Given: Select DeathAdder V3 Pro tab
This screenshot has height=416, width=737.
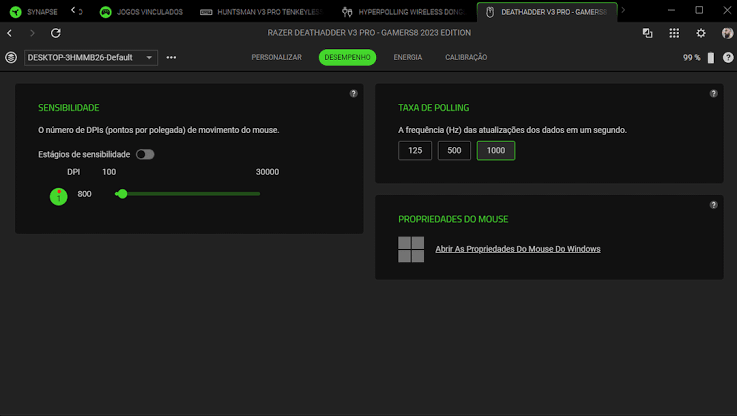Looking at the screenshot, I should tap(547, 12).
